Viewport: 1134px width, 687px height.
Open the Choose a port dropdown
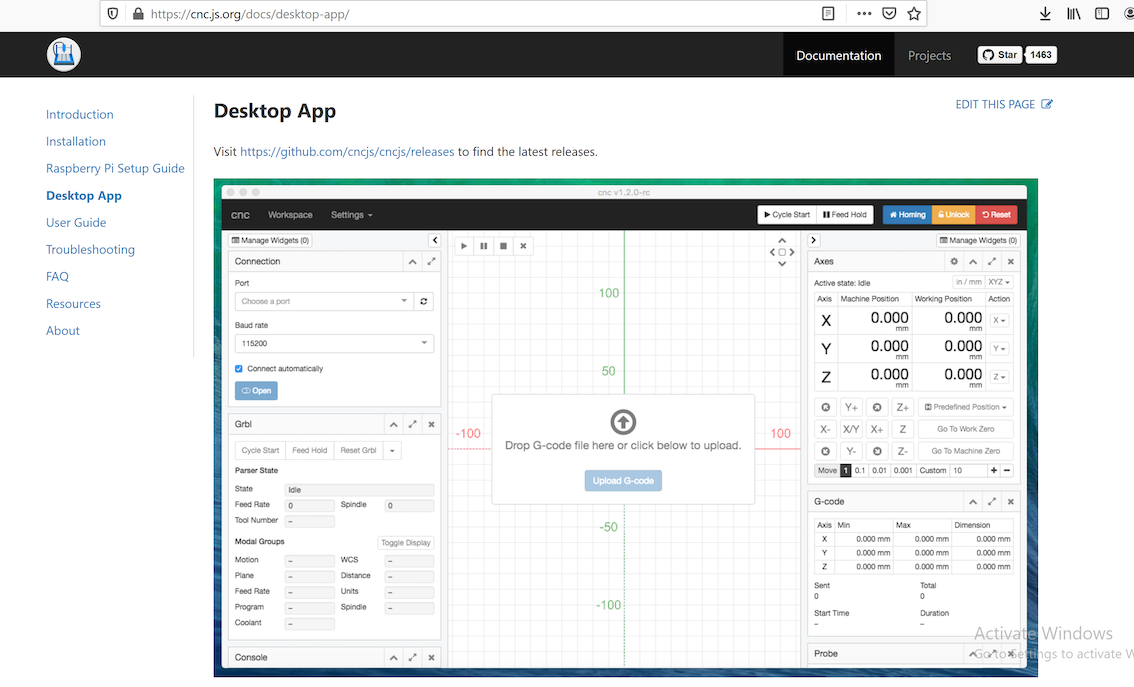click(324, 302)
